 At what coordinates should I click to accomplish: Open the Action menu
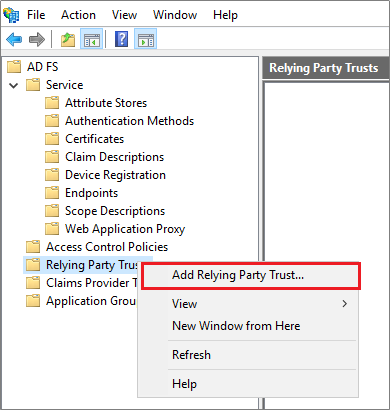[78, 15]
